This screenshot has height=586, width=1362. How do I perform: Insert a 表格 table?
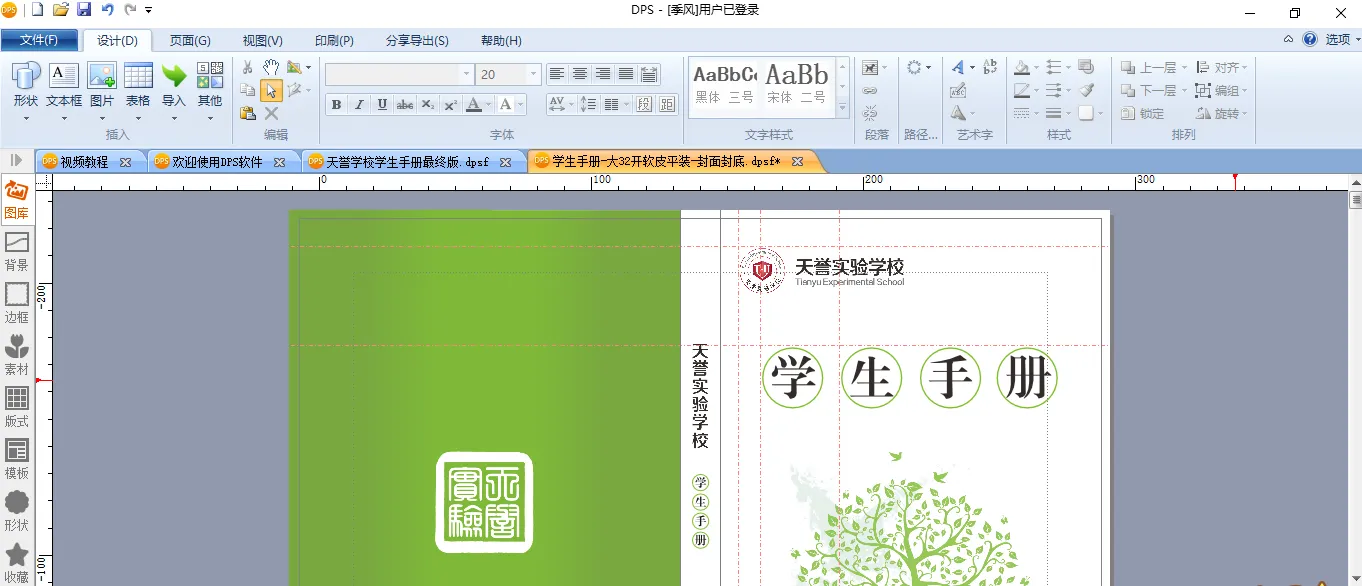(138, 85)
